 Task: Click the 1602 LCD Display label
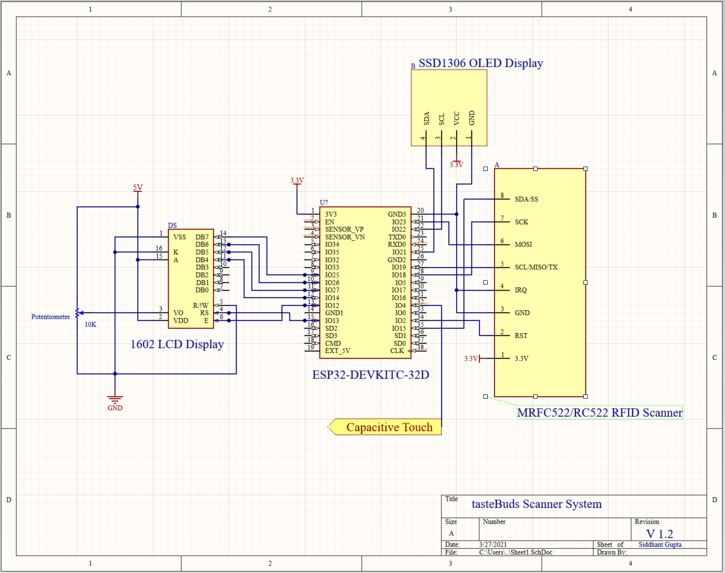pos(177,344)
